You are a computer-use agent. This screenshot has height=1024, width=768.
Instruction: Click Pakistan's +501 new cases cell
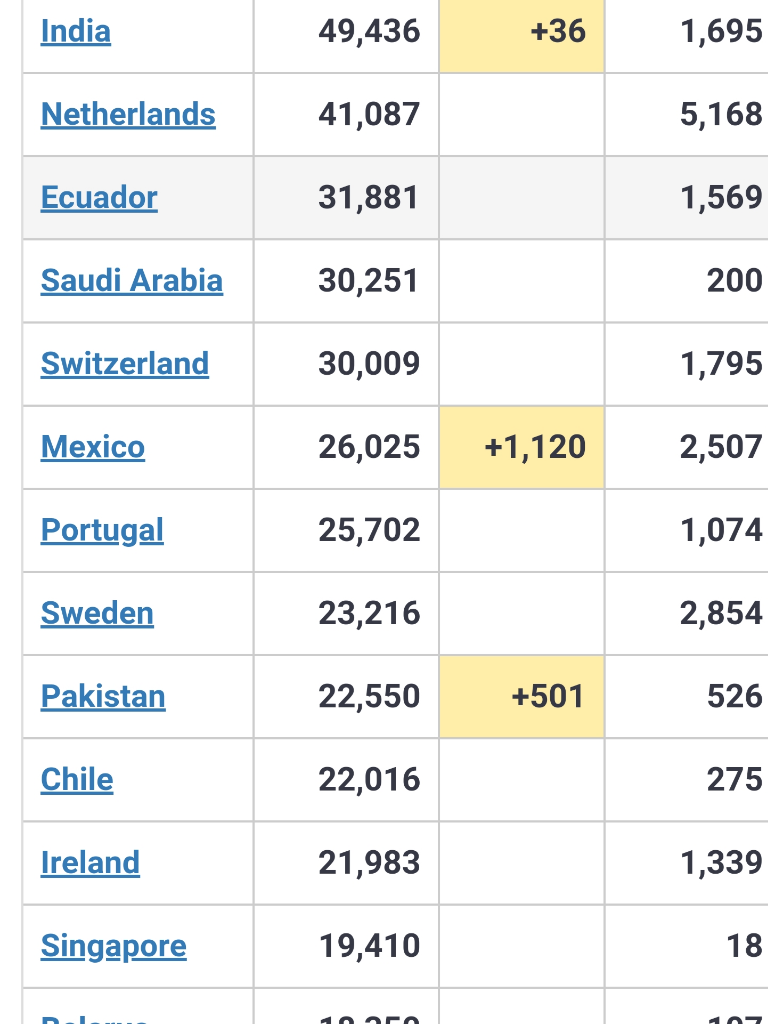coord(522,696)
